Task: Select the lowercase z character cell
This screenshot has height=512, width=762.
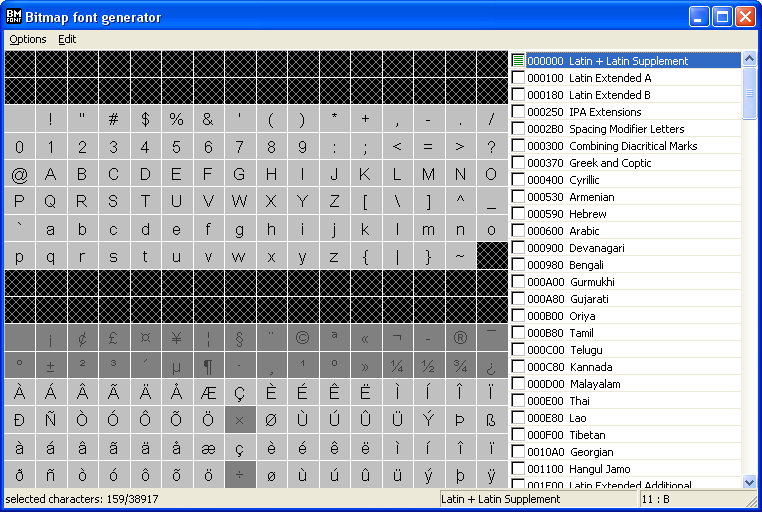Action: coord(334,256)
